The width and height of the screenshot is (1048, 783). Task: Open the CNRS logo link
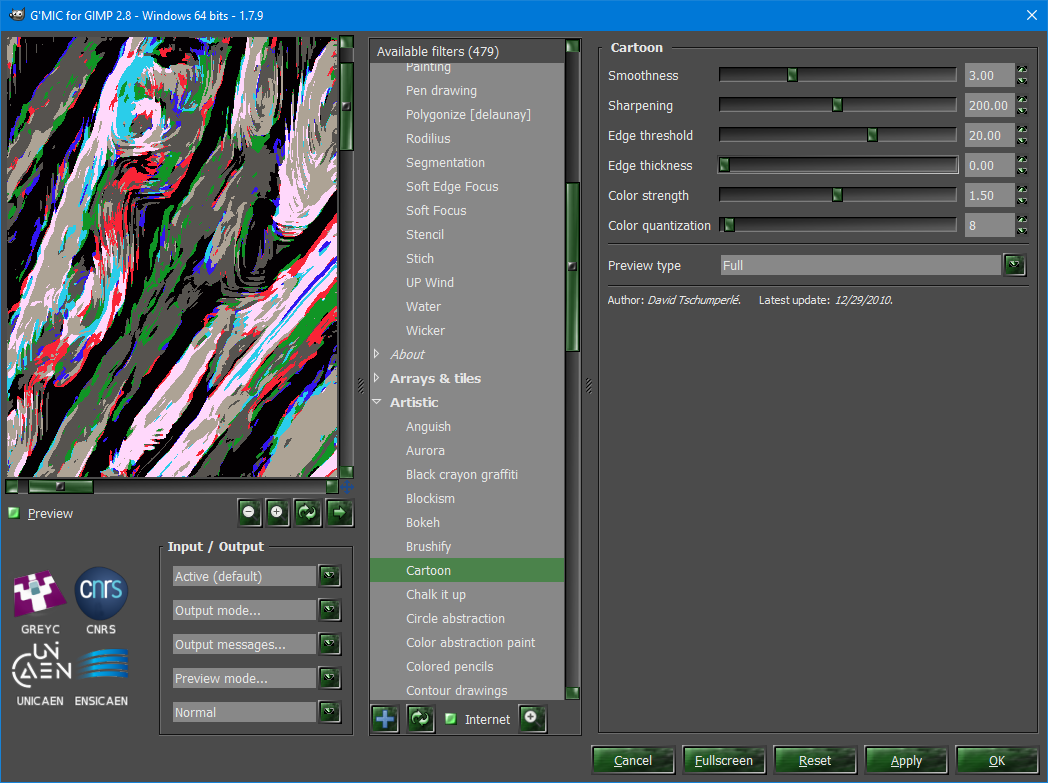[101, 601]
